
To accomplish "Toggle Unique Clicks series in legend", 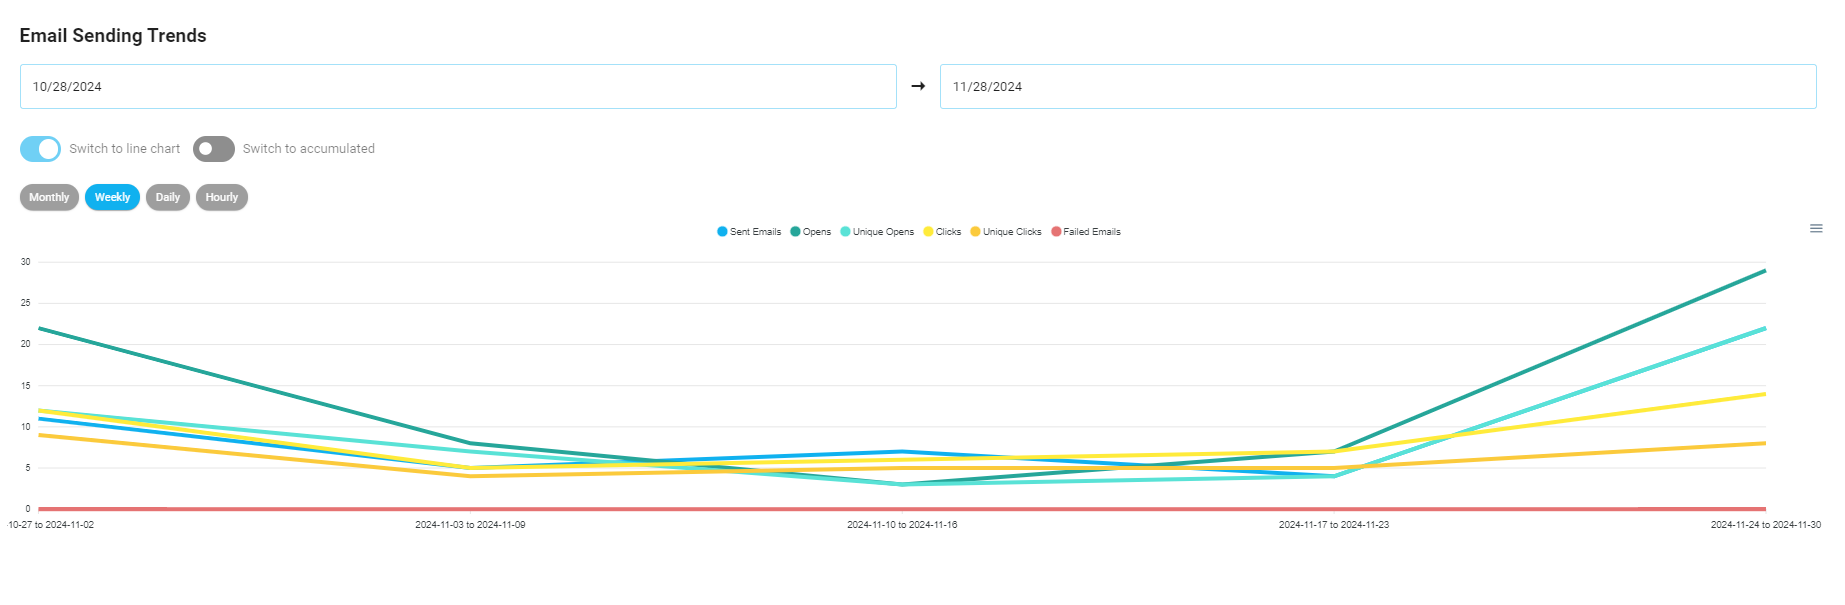I will pos(1006,232).
